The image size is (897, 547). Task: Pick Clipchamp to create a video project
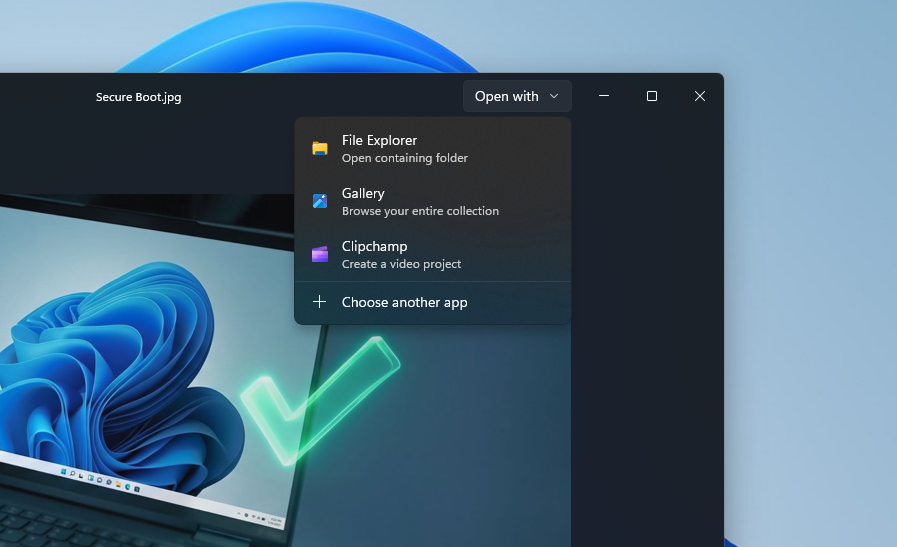tap(432, 255)
